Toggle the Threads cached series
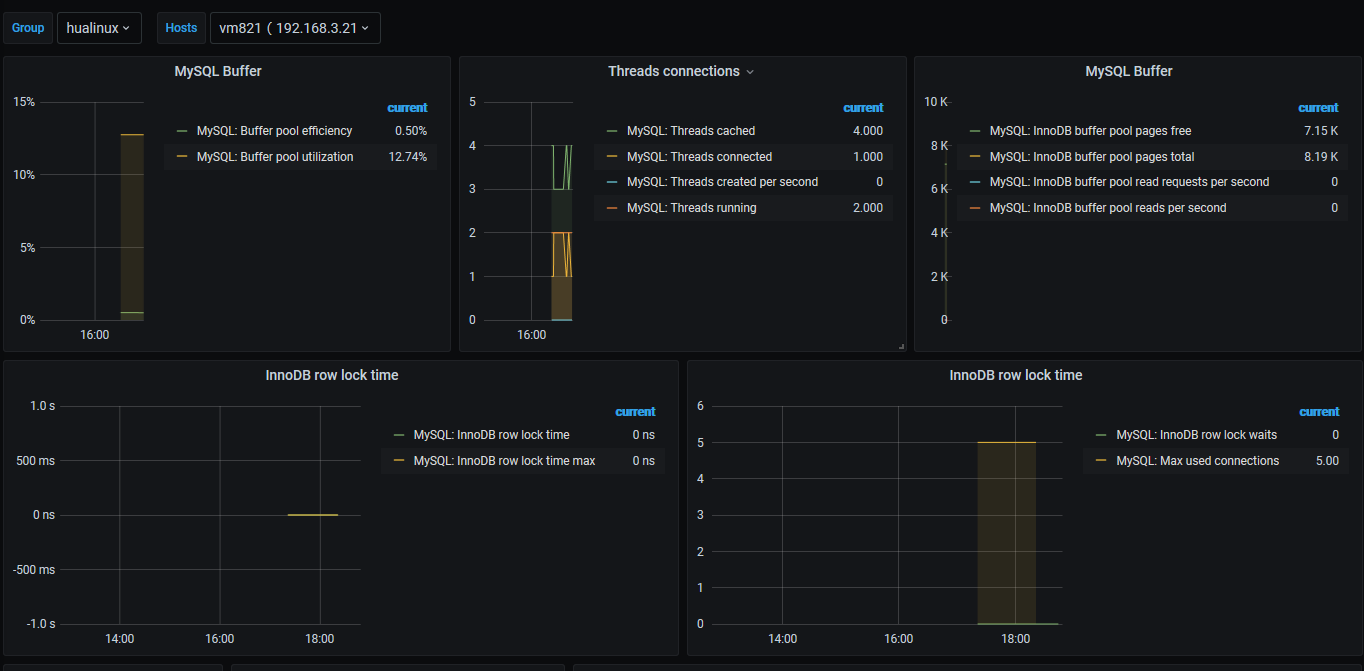 [691, 131]
